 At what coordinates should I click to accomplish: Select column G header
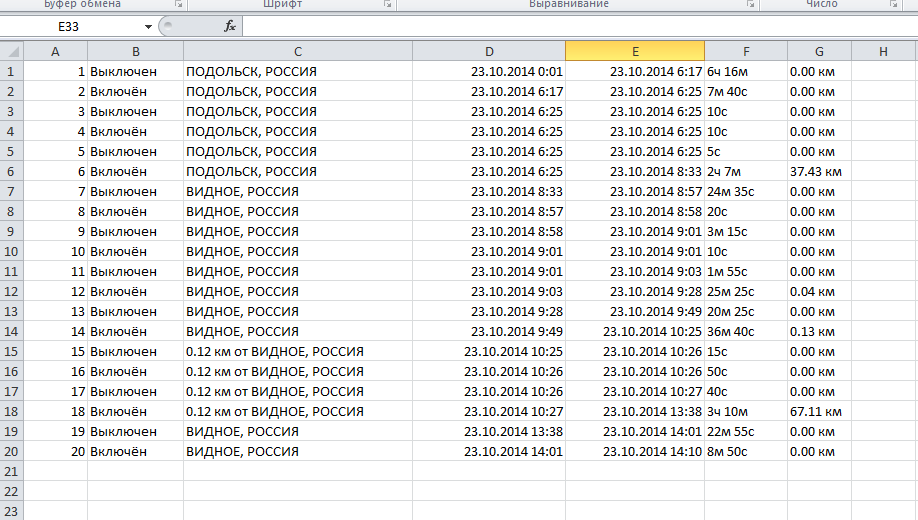click(x=820, y=52)
